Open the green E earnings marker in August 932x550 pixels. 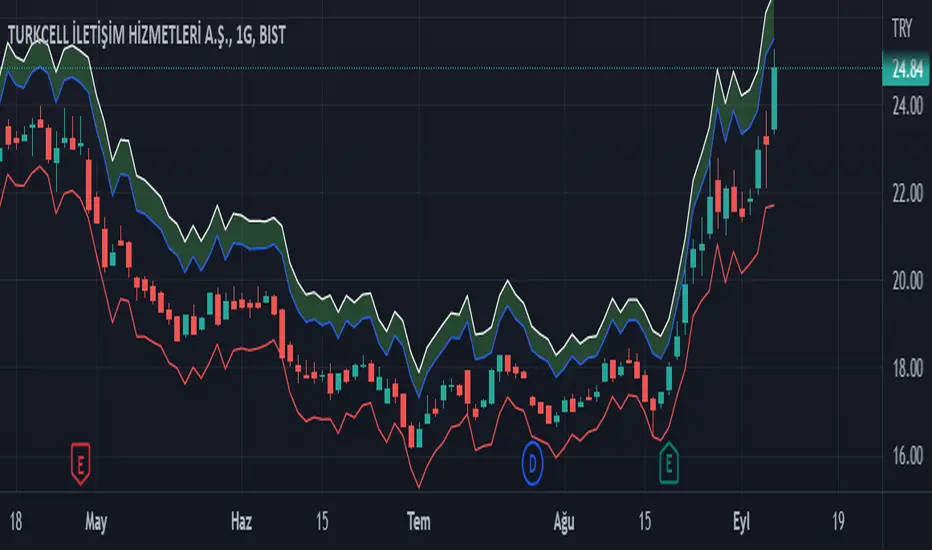(x=669, y=463)
